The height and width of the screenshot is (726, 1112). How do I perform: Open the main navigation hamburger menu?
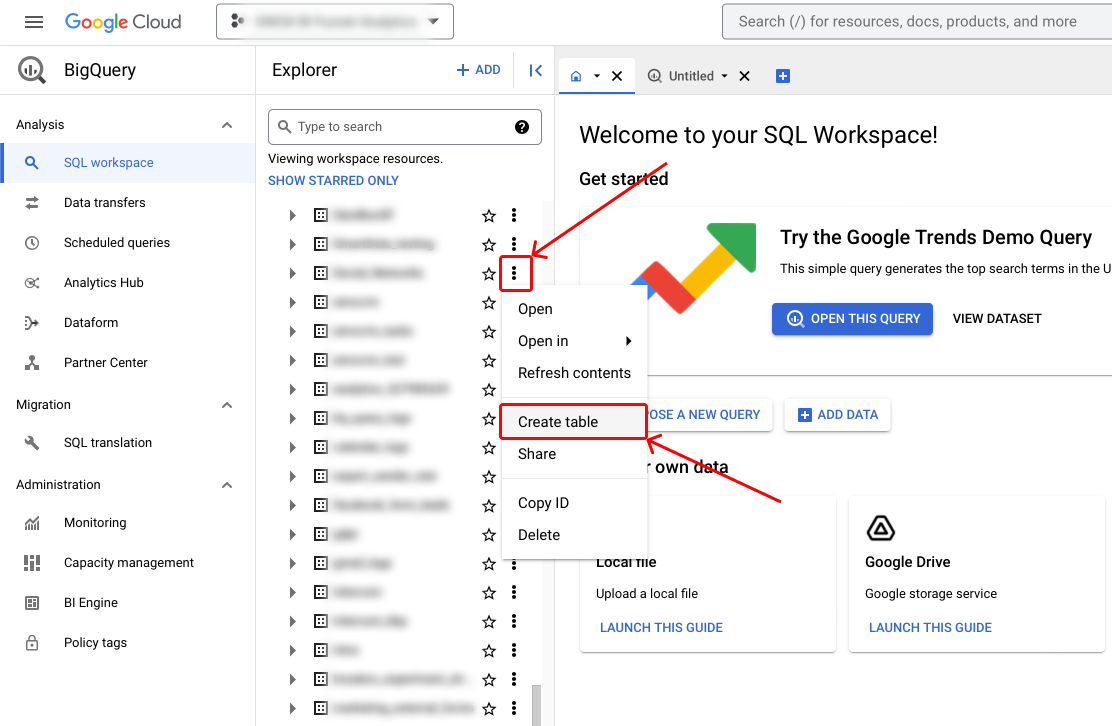(x=33, y=22)
